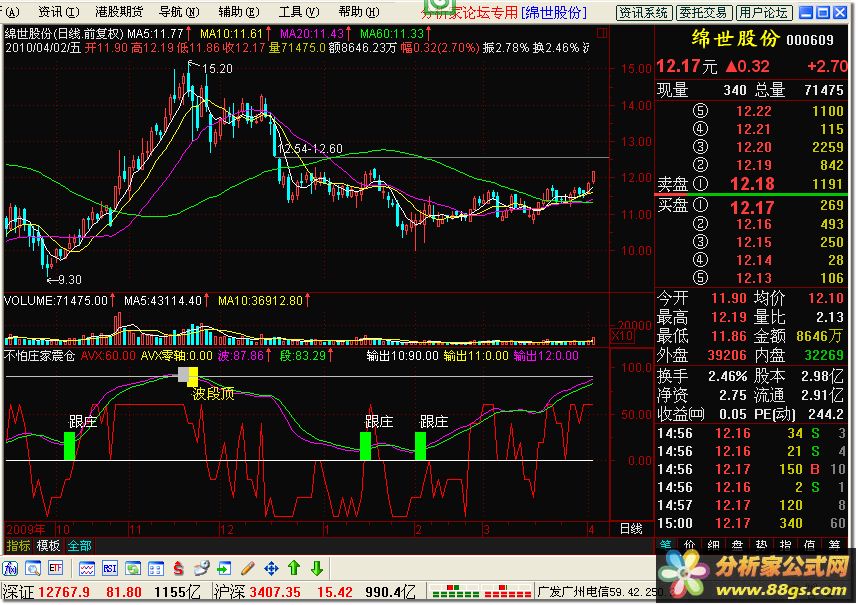Click the 买盘 ① price 12.17
The width and height of the screenshot is (858, 605).
[x=752, y=208]
